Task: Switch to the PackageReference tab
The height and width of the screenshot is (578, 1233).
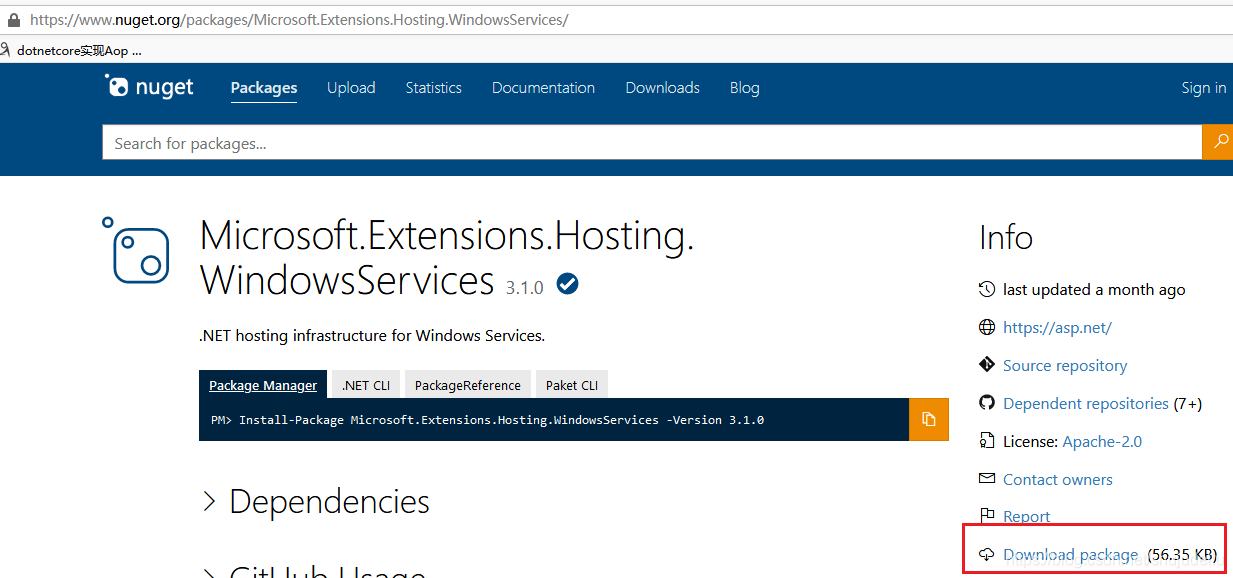Action: (x=468, y=385)
